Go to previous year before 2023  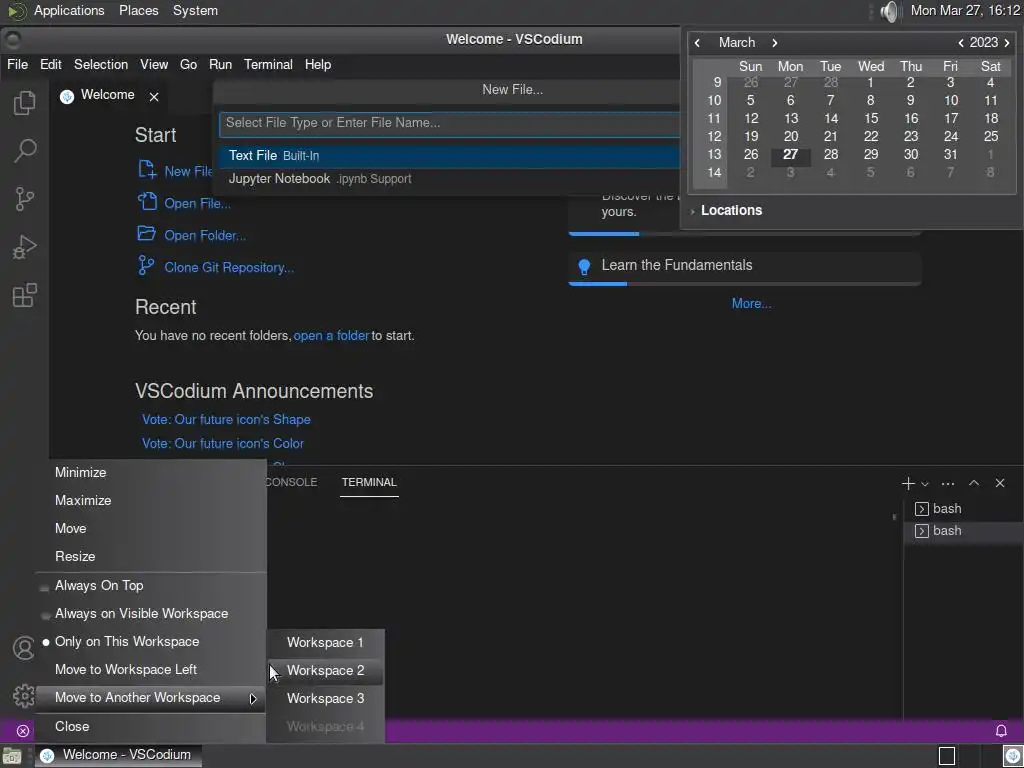(x=961, y=42)
